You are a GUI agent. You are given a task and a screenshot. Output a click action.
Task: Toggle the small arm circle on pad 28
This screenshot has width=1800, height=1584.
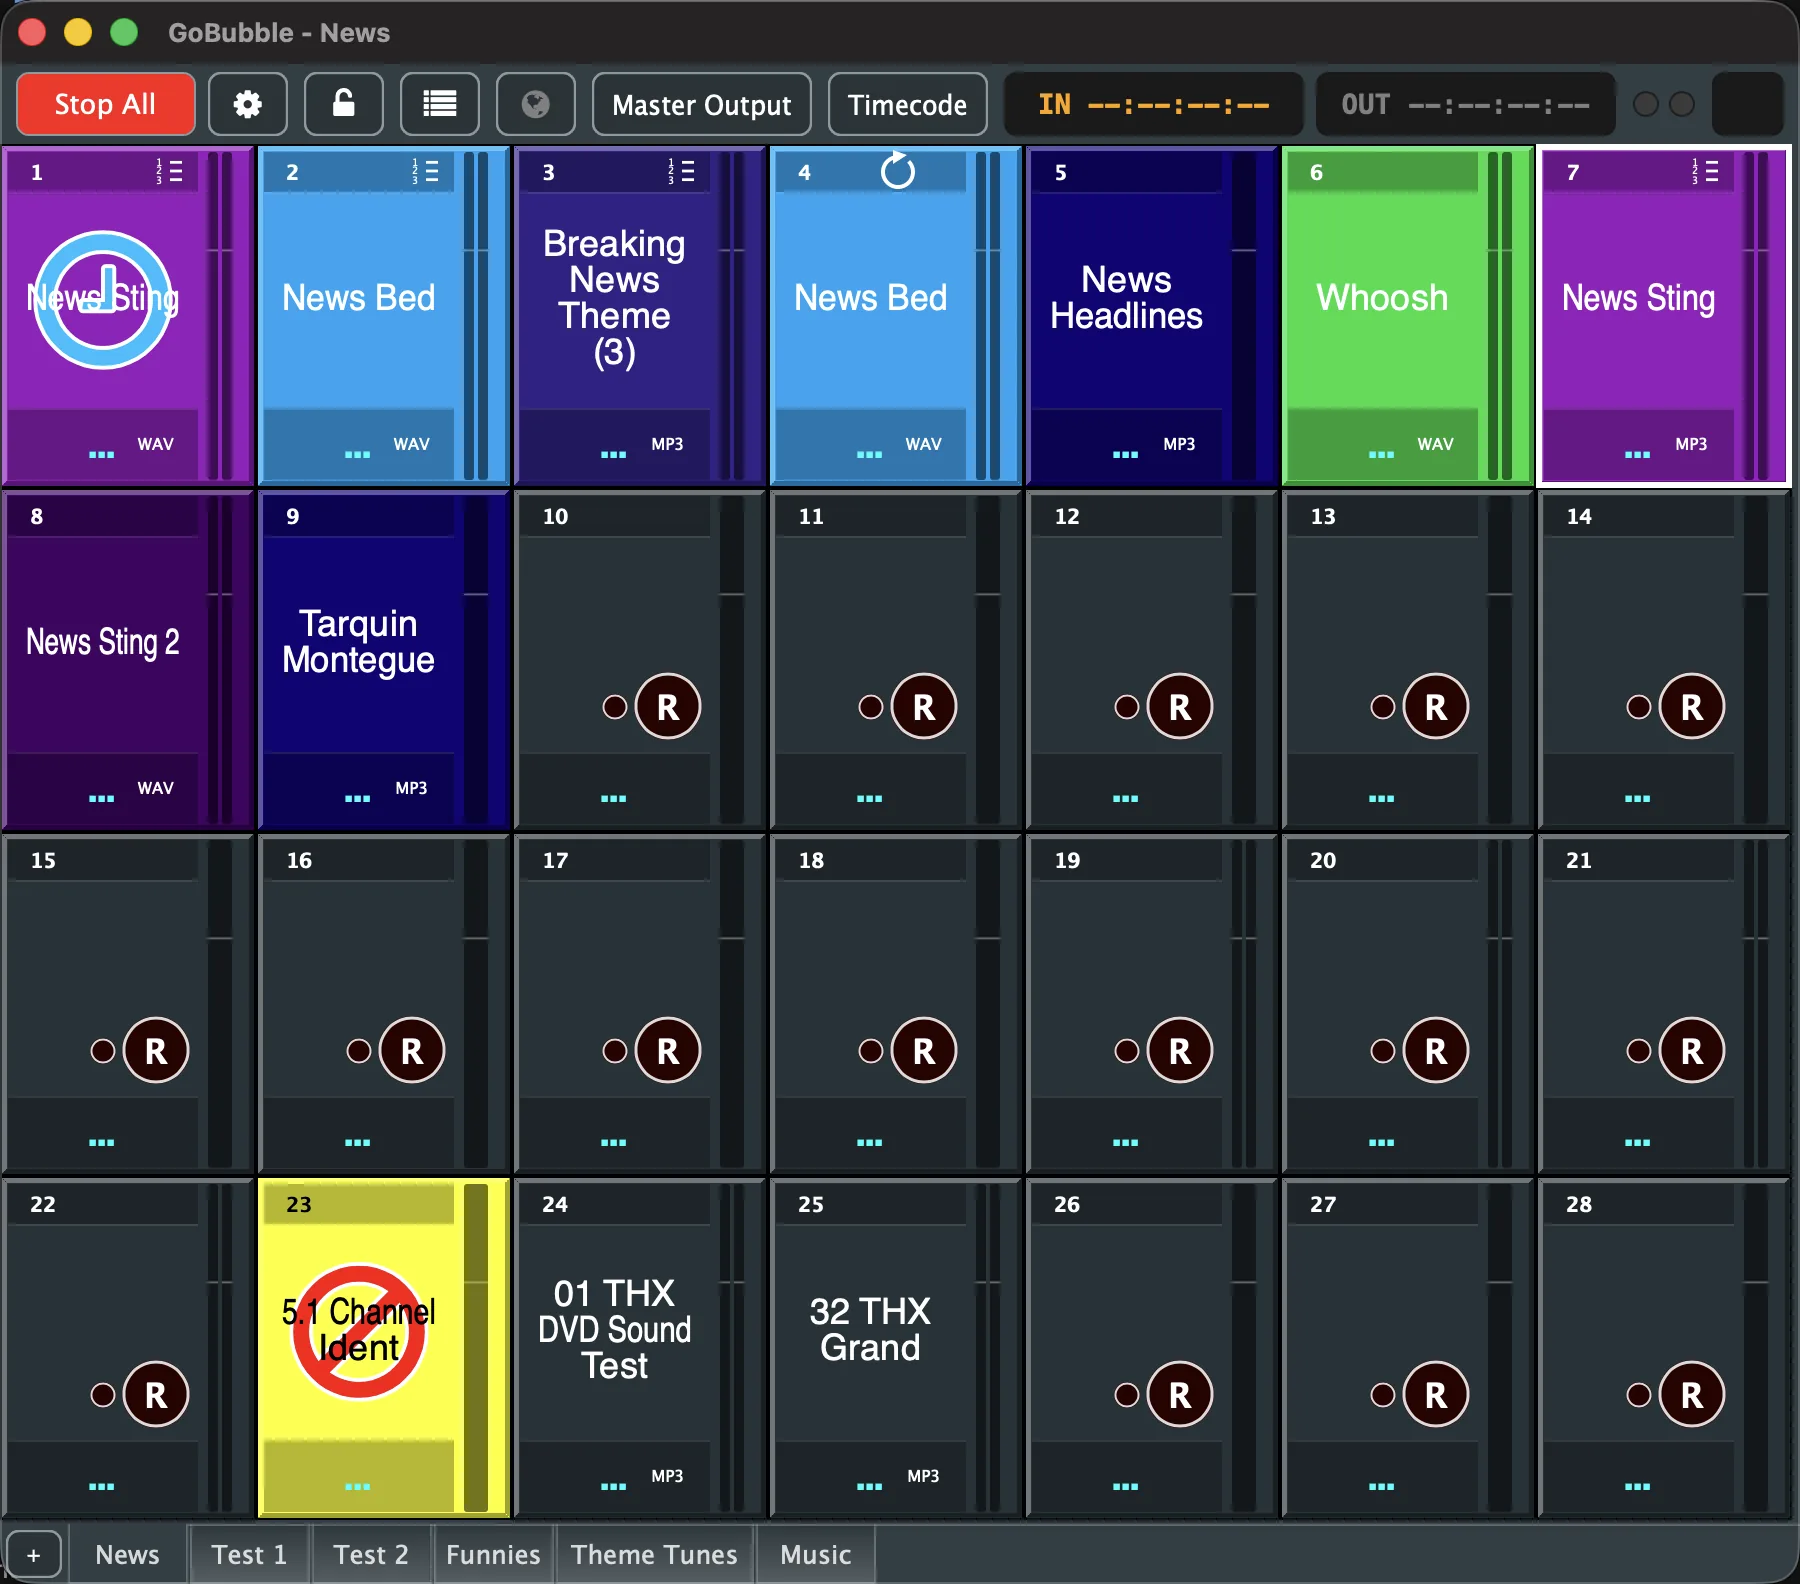coord(1639,1395)
